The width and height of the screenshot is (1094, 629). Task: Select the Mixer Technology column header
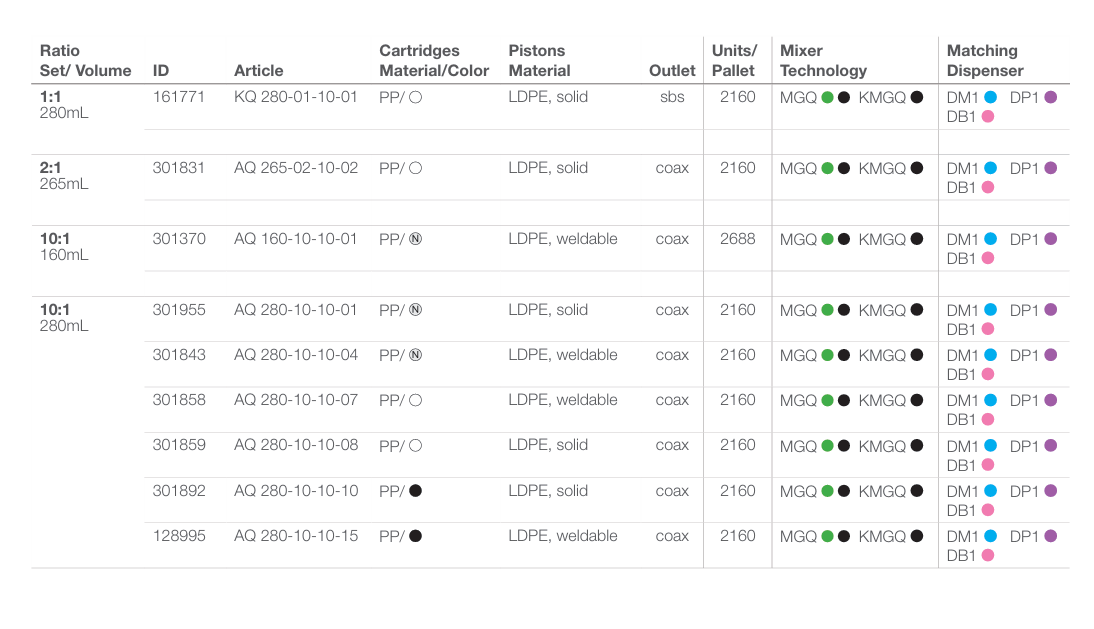coord(823,61)
